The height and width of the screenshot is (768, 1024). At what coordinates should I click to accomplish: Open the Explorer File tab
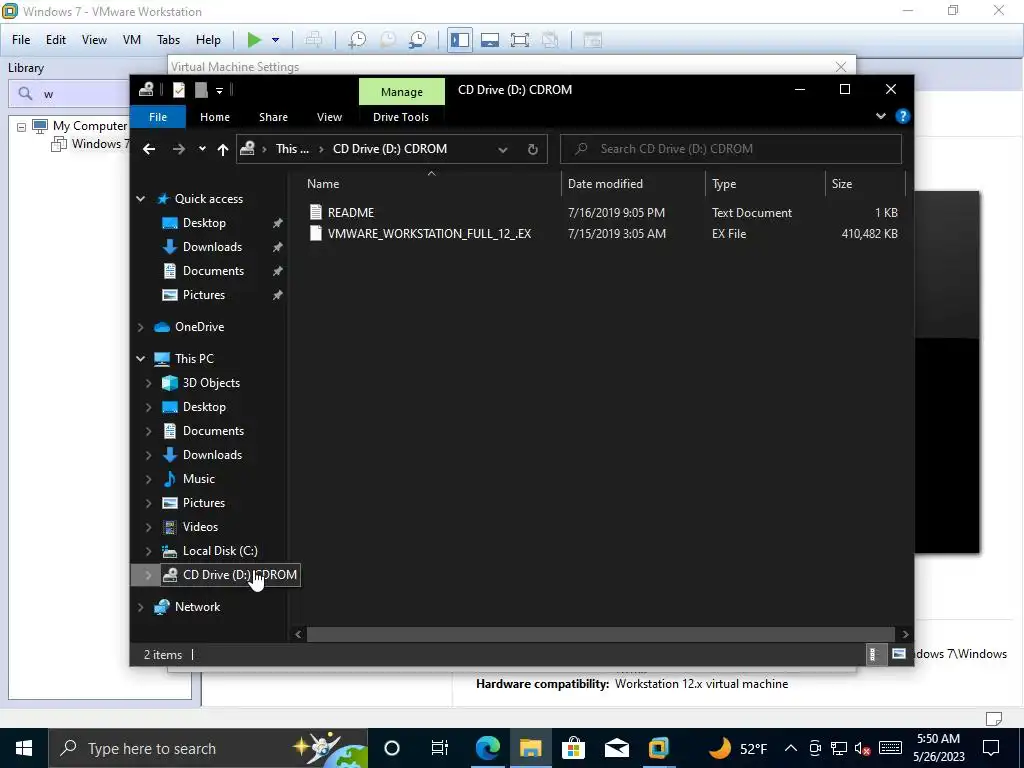[158, 117]
